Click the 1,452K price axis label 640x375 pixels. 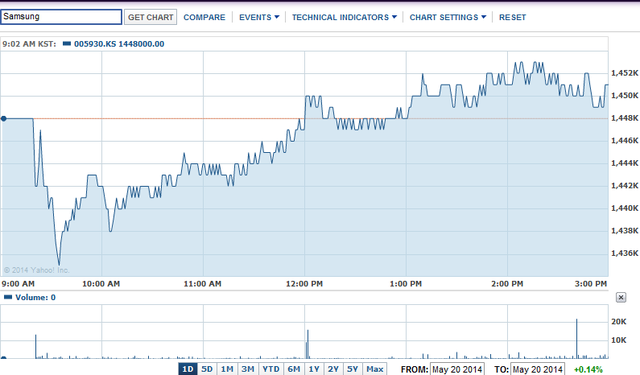624,73
